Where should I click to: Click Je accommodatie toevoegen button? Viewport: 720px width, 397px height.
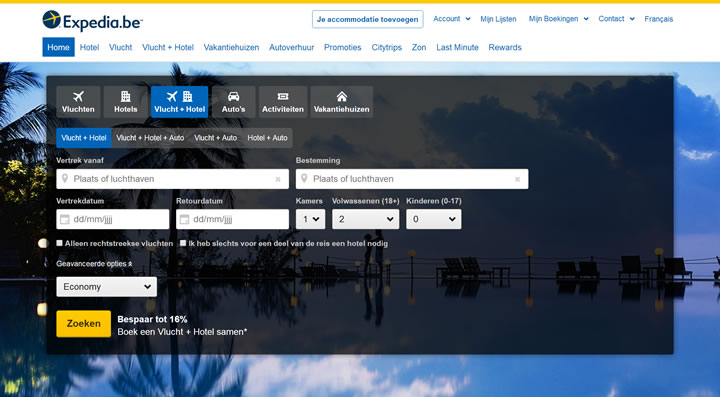[x=367, y=19]
